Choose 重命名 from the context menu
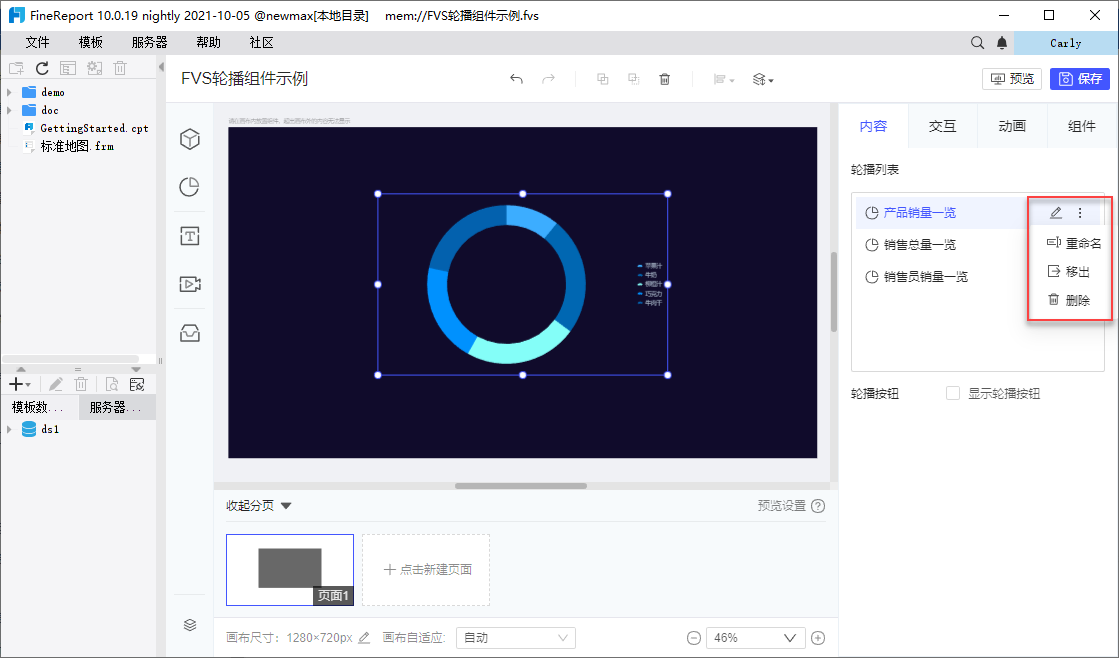This screenshot has width=1119, height=658. point(1073,243)
